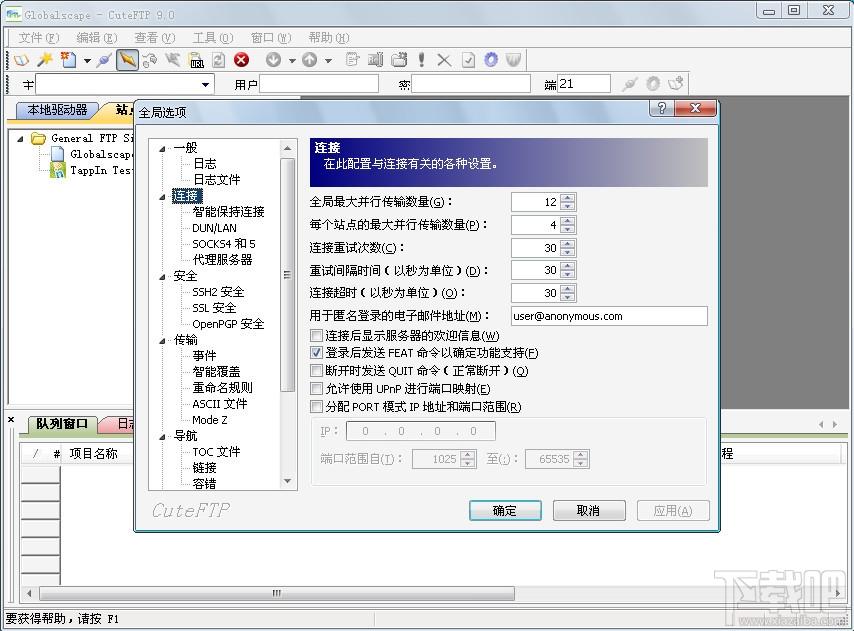Enable assign PORT mode IP range checkbox

coord(316,407)
